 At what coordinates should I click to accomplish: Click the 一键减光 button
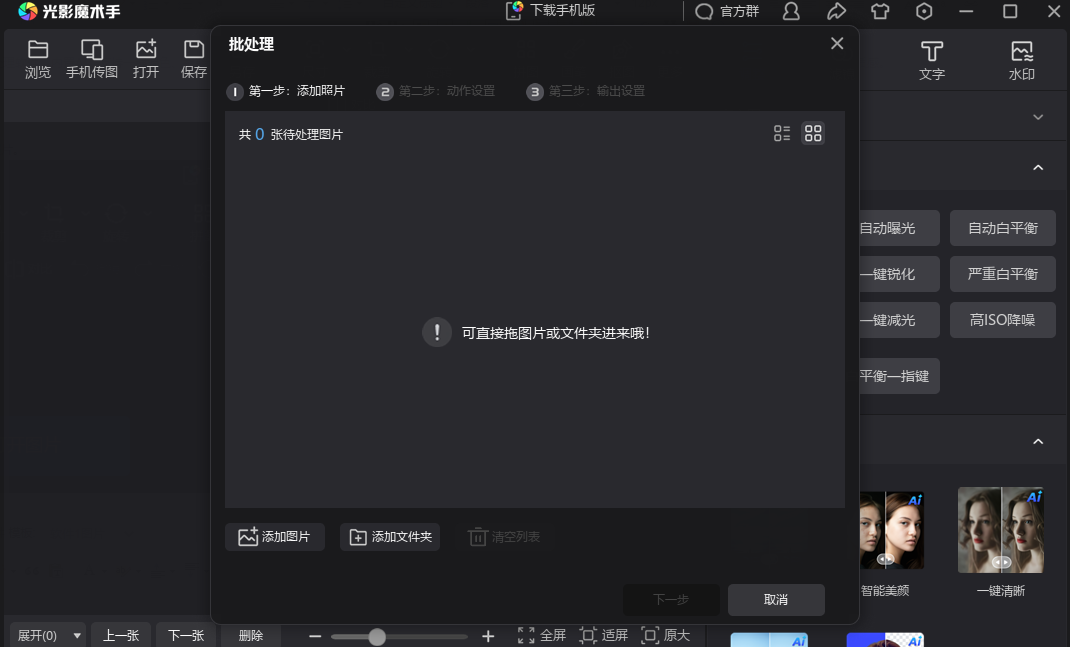coord(899,320)
